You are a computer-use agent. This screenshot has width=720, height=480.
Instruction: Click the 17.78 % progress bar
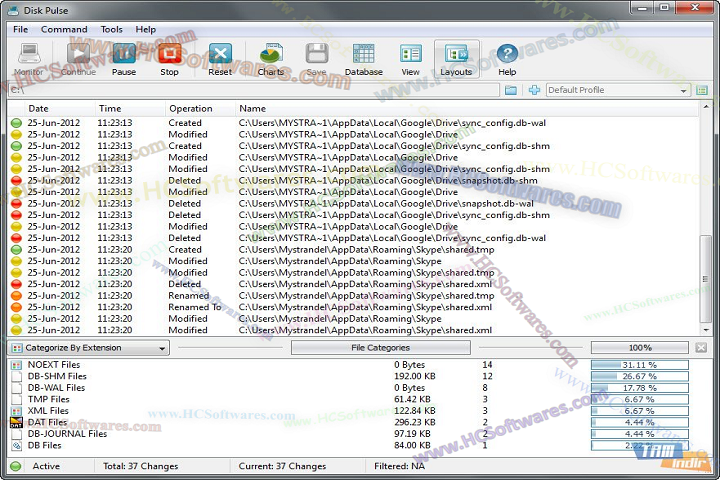pyautogui.click(x=640, y=388)
